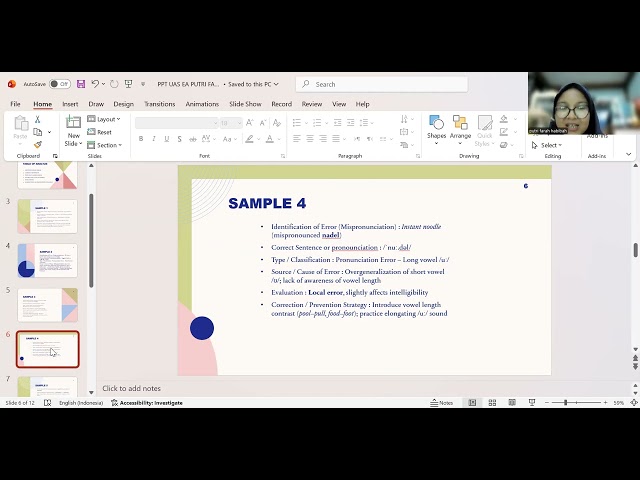
Task: Click the Copy icon
Action: pos(38,132)
